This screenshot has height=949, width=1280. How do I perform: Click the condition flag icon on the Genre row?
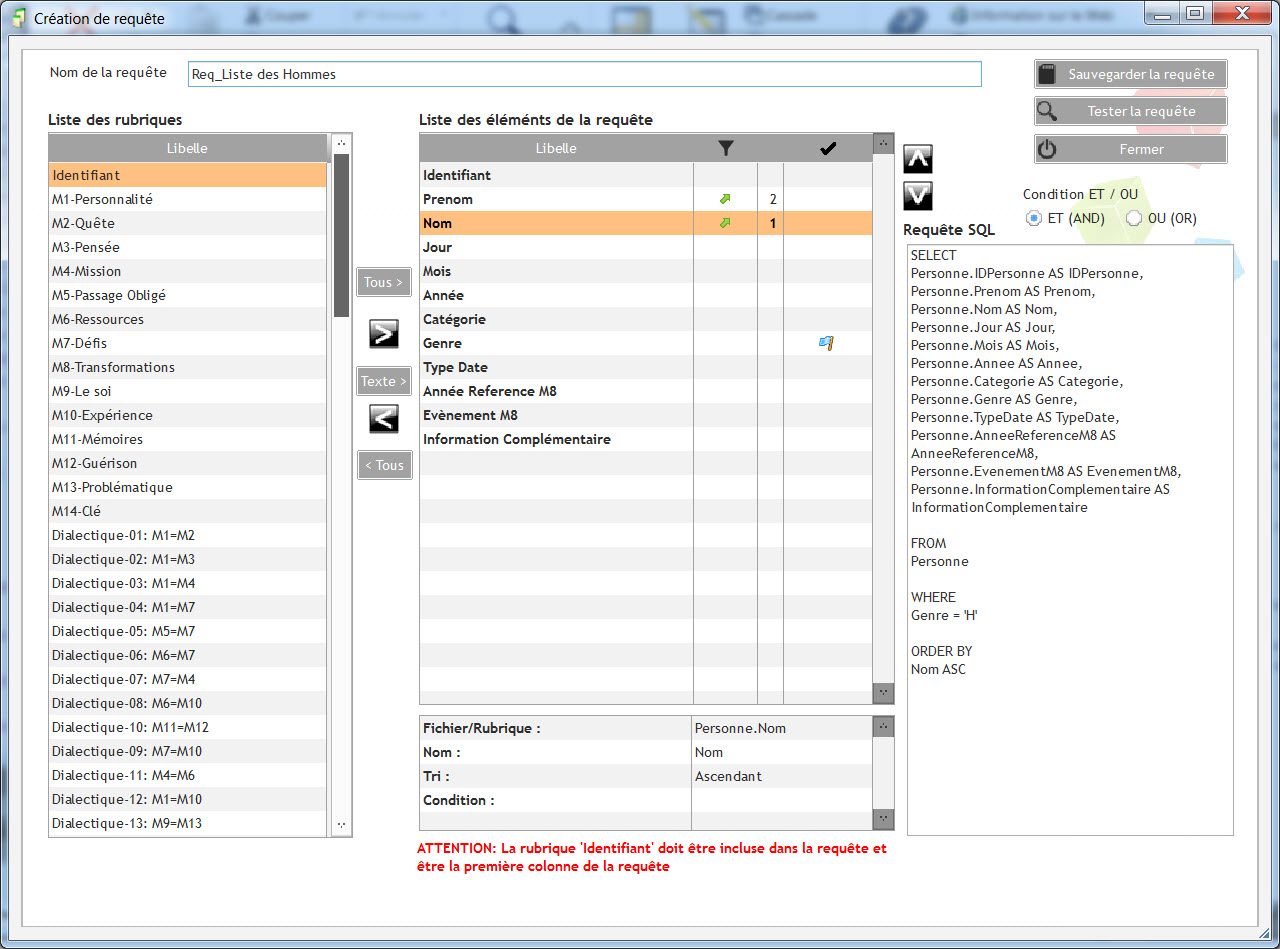[x=825, y=343]
